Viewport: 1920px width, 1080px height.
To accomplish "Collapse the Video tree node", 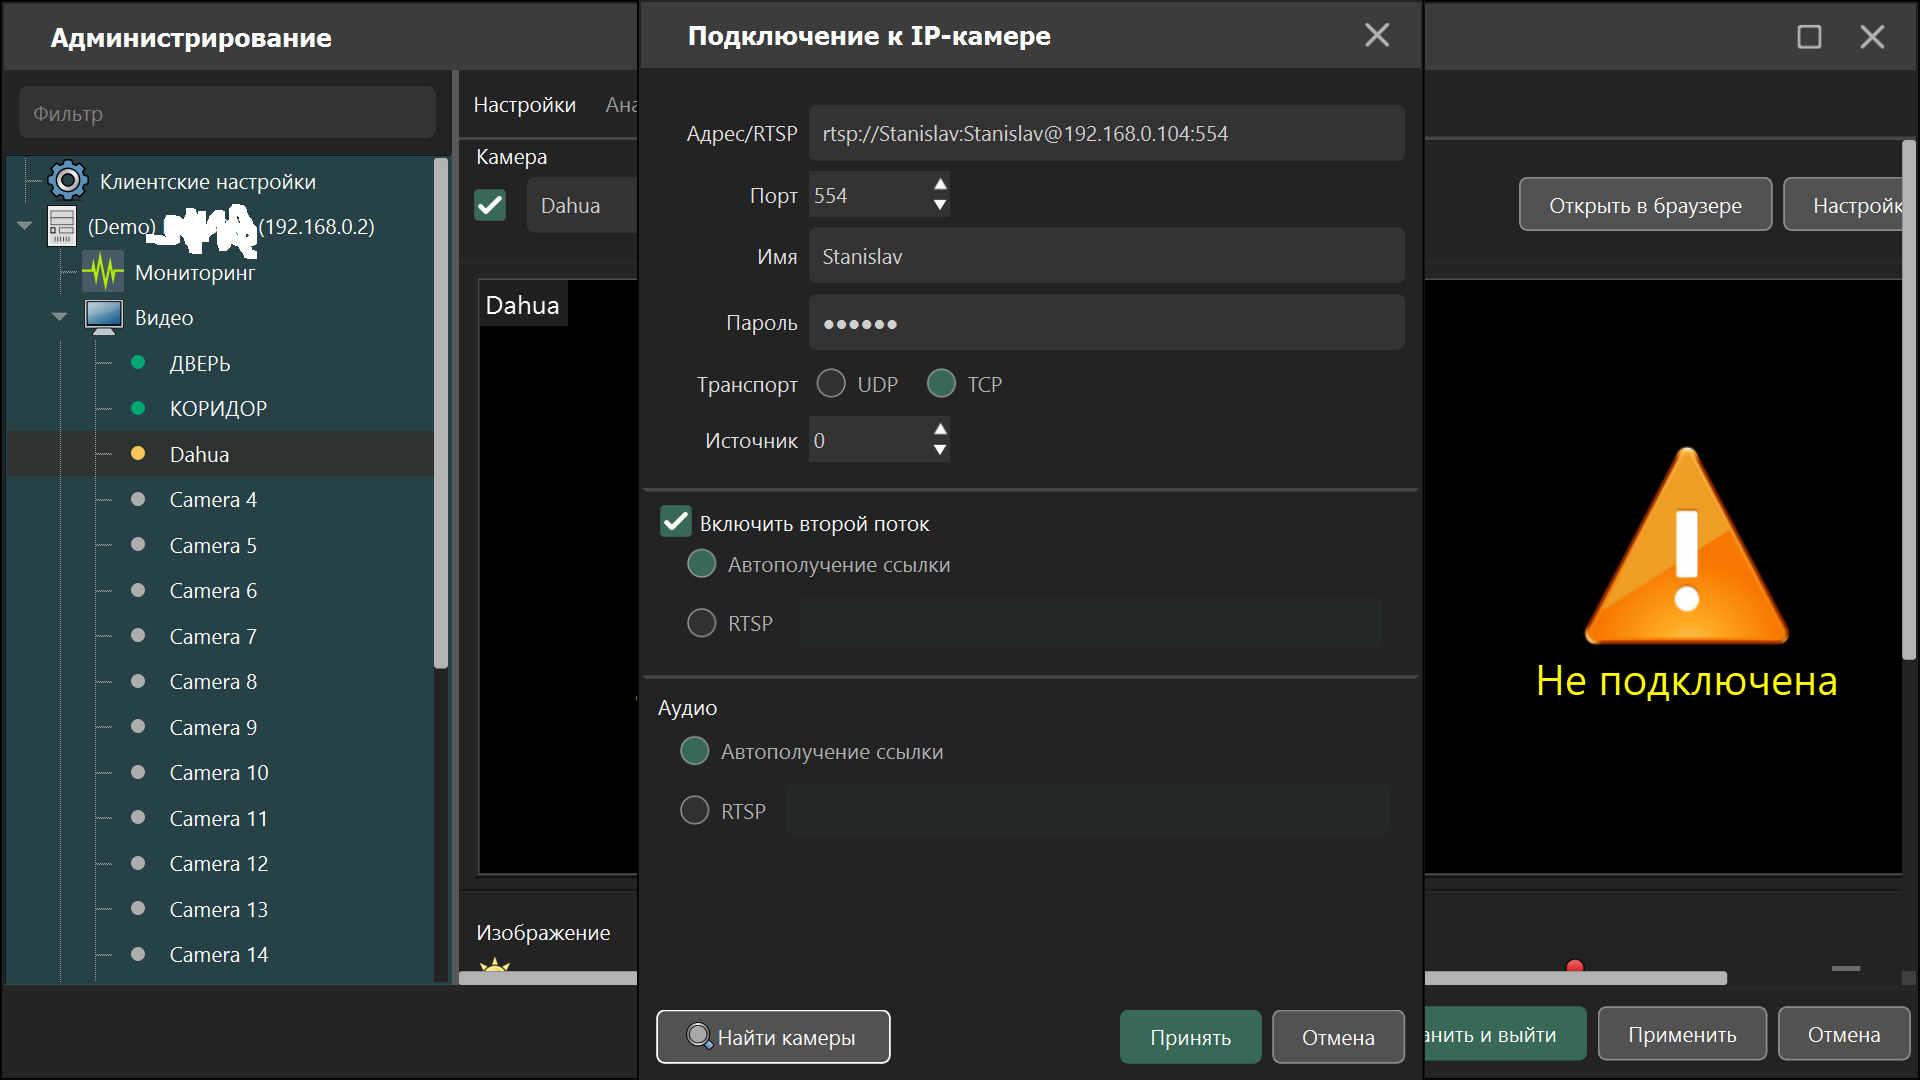I will point(59,317).
